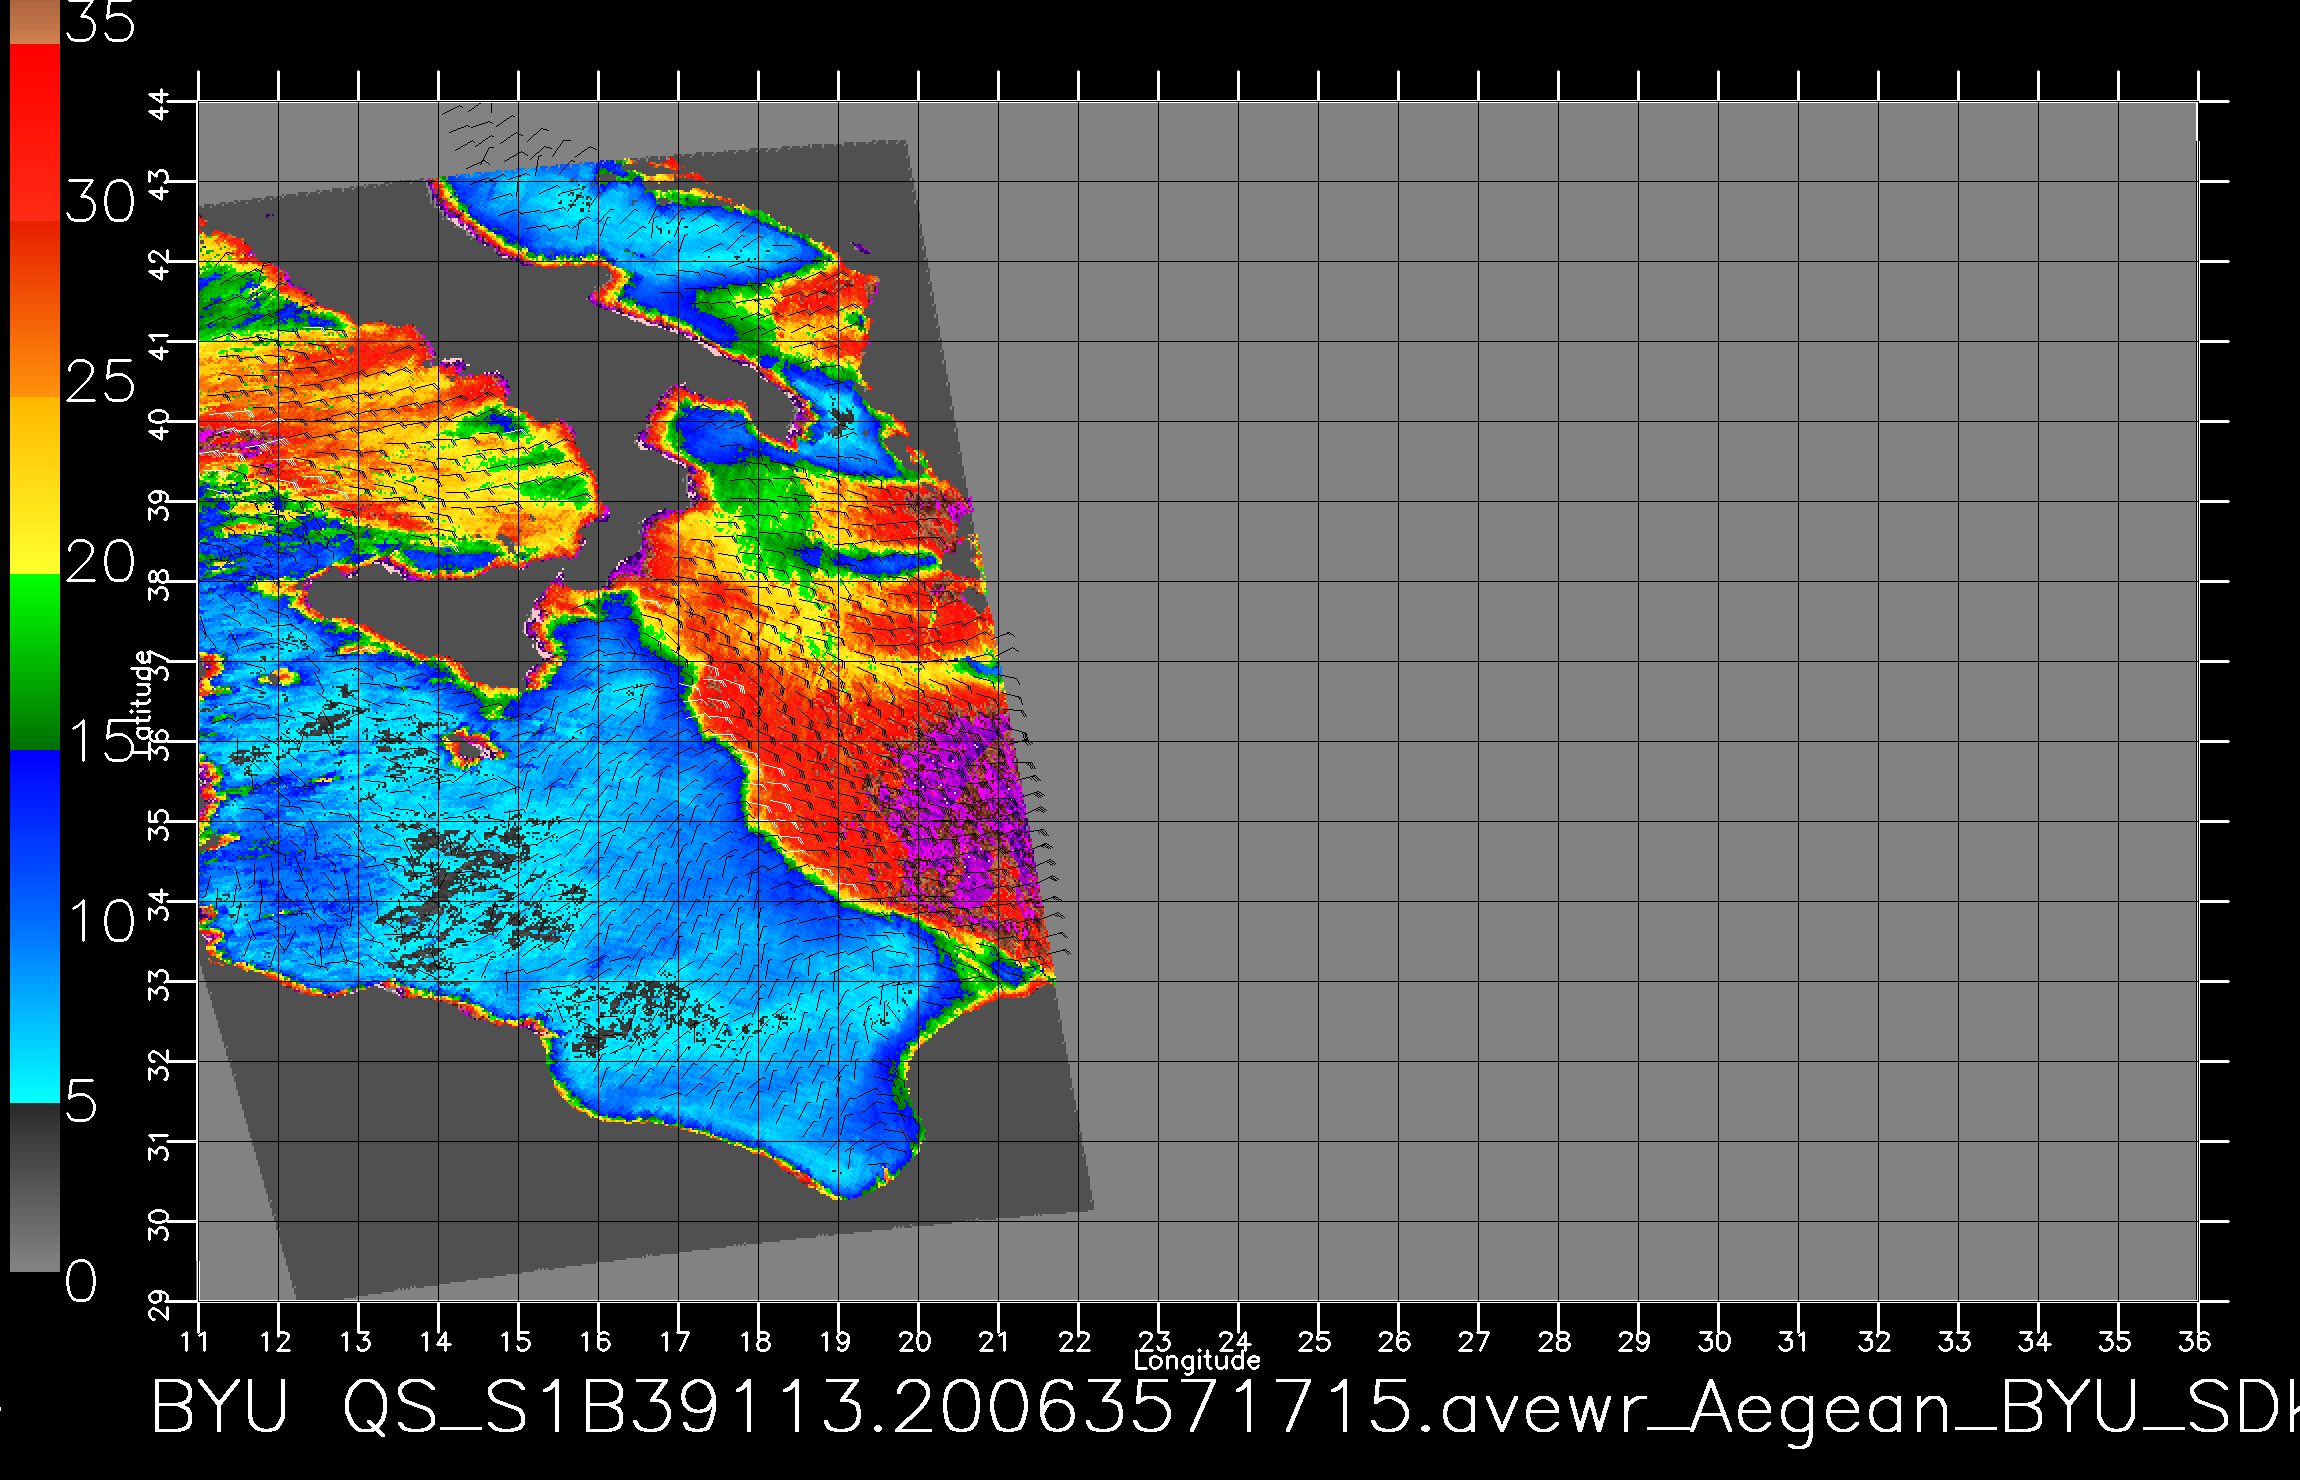2300x1480 pixels.
Task: Click the colorbar label 35
Action: (x=100, y=22)
